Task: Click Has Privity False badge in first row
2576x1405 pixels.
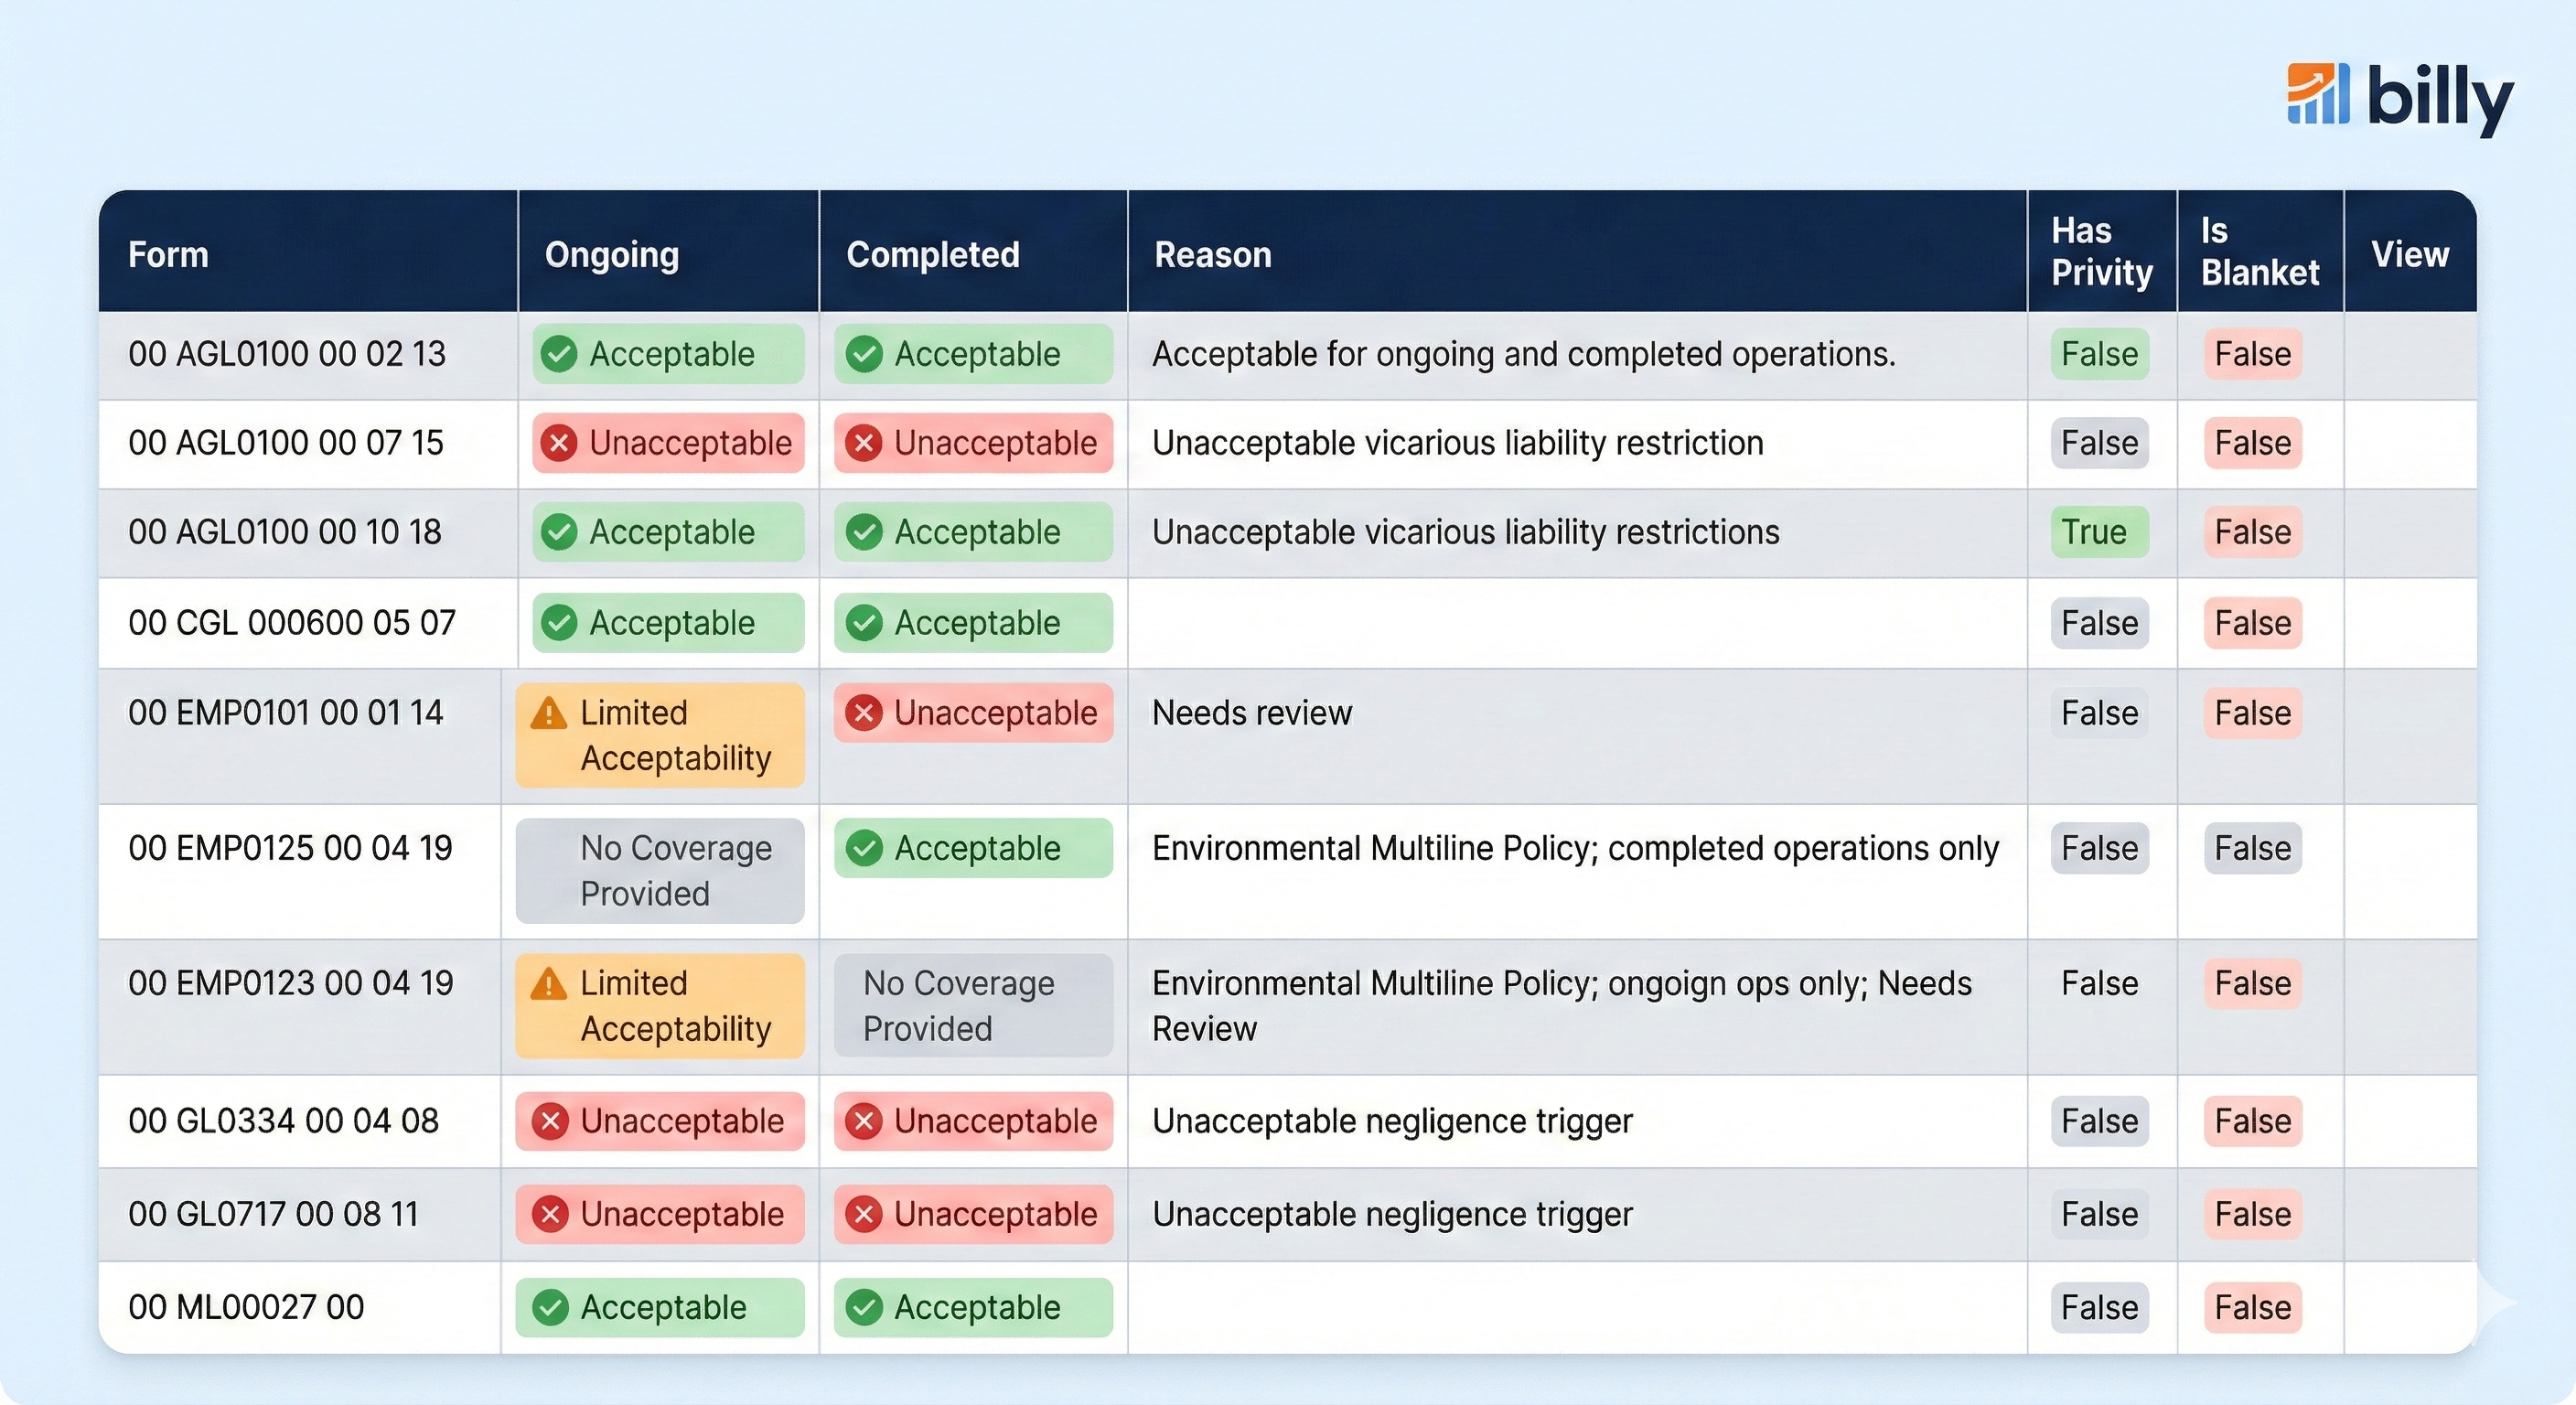Action: 2098,354
